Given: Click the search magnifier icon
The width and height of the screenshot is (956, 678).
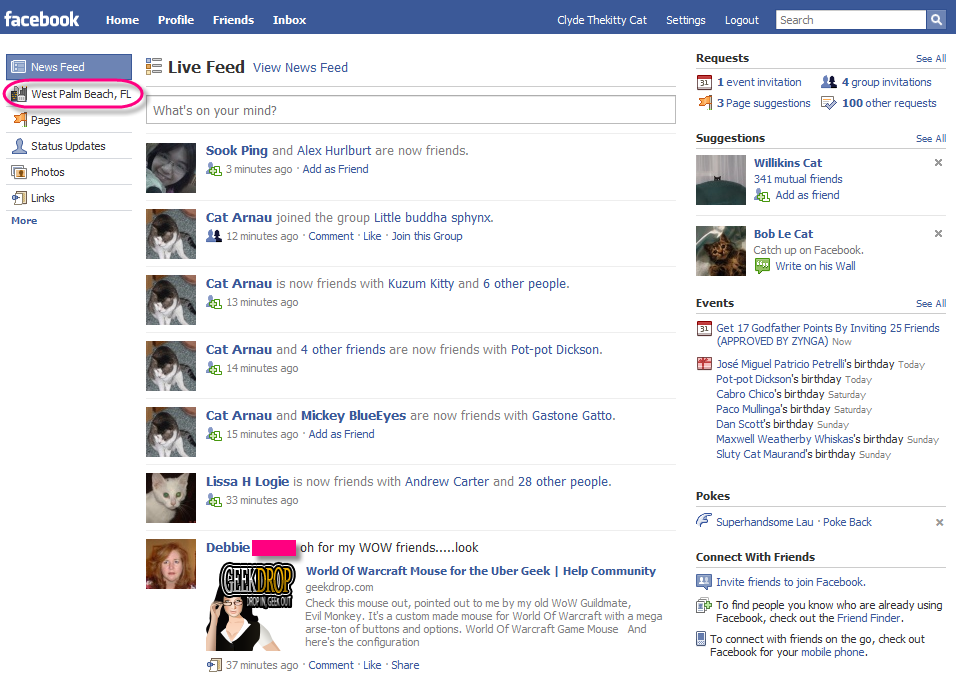Looking at the screenshot, I should point(936,20).
